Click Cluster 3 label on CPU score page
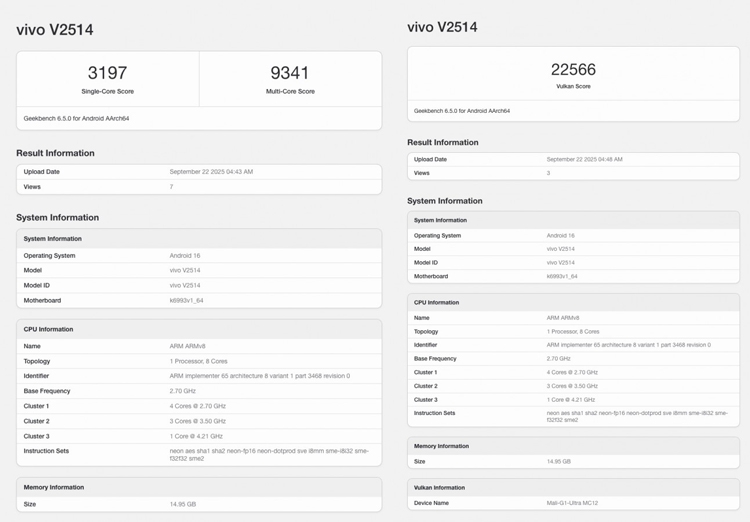Image resolution: width=750 pixels, height=522 pixels. (x=36, y=436)
